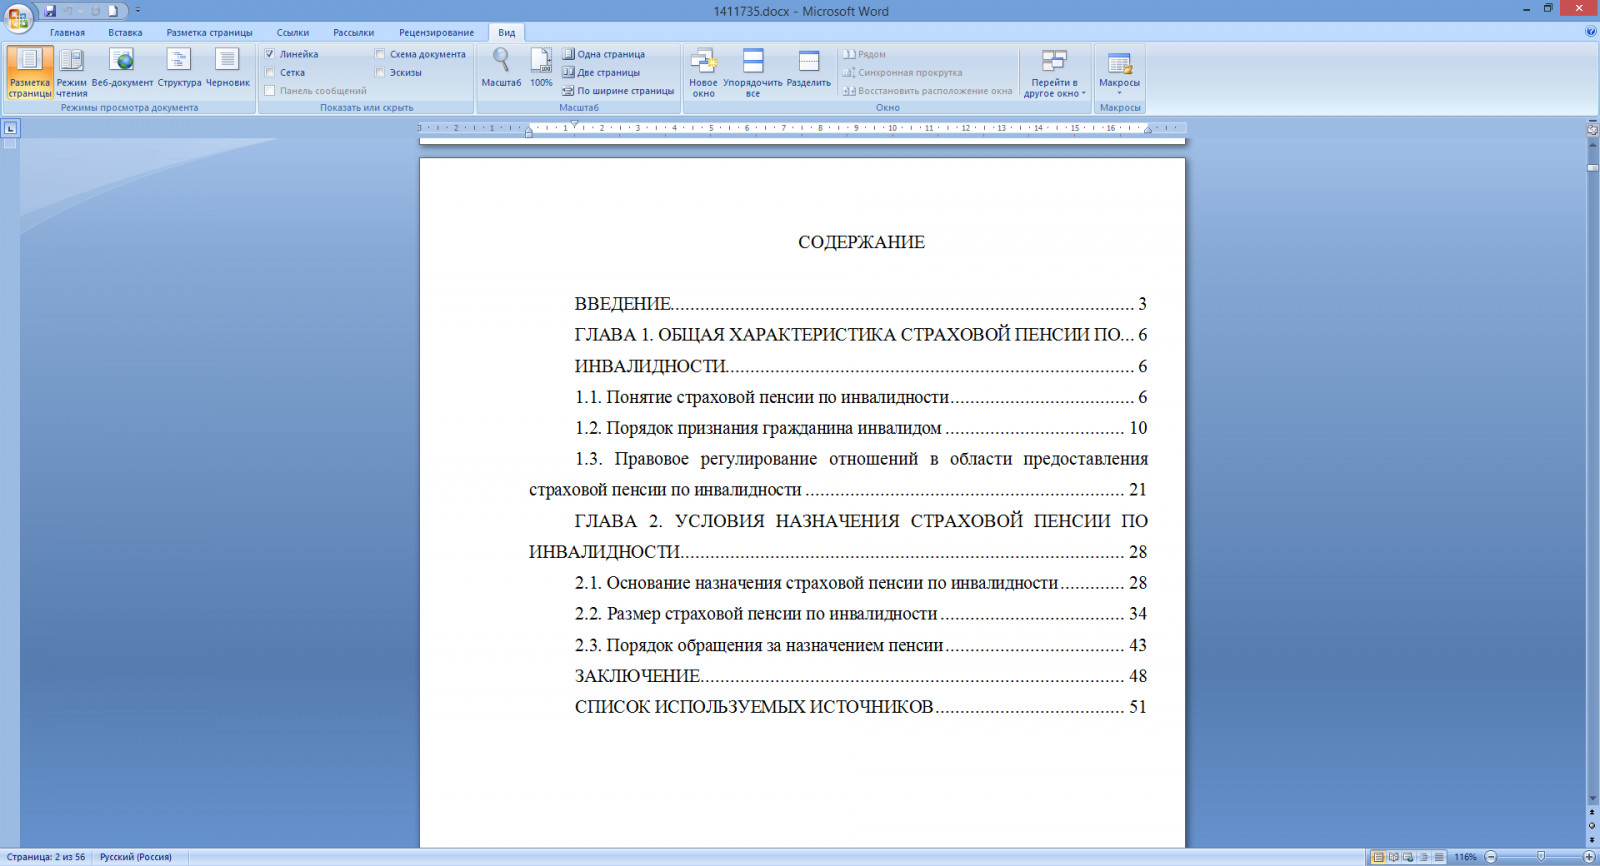Click the full screen reading icon in status bar

1394,857
